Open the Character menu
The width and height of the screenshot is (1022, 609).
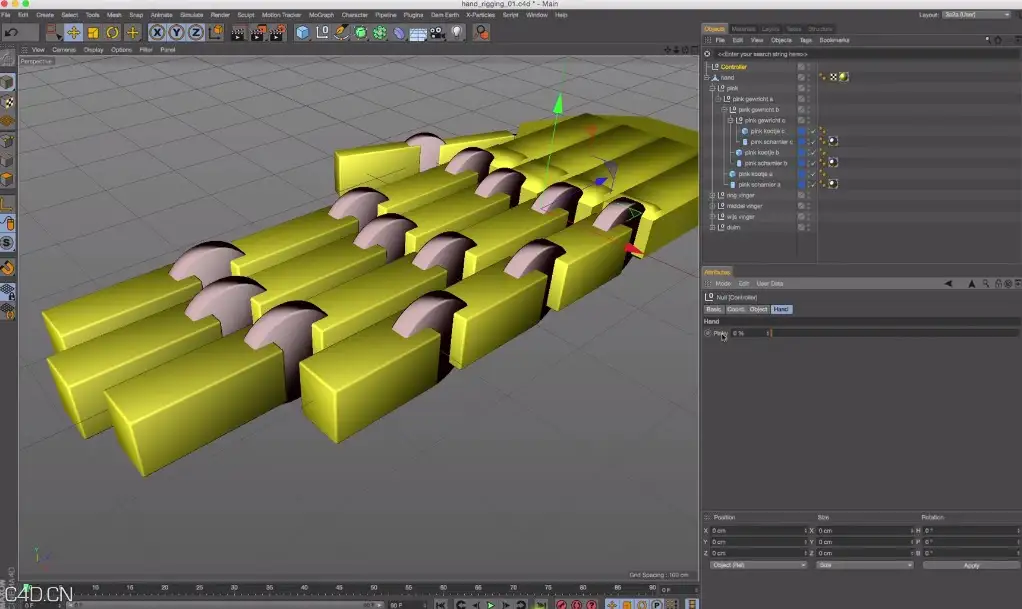click(x=355, y=14)
